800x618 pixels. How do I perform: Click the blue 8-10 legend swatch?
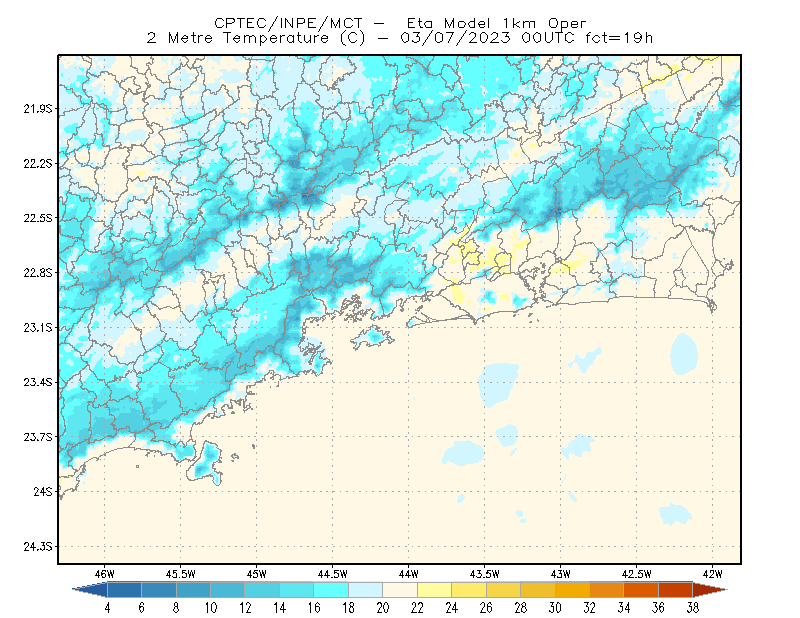[193, 589]
